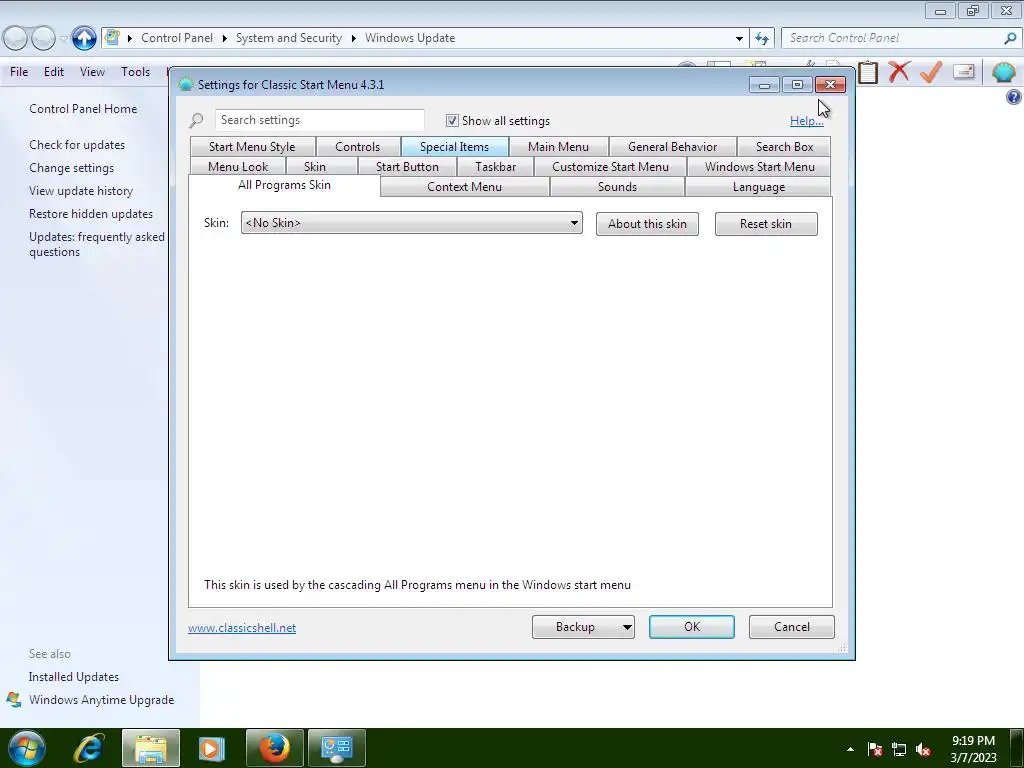Open Windows Explorer from taskbar
This screenshot has height=768, width=1024.
click(150, 748)
